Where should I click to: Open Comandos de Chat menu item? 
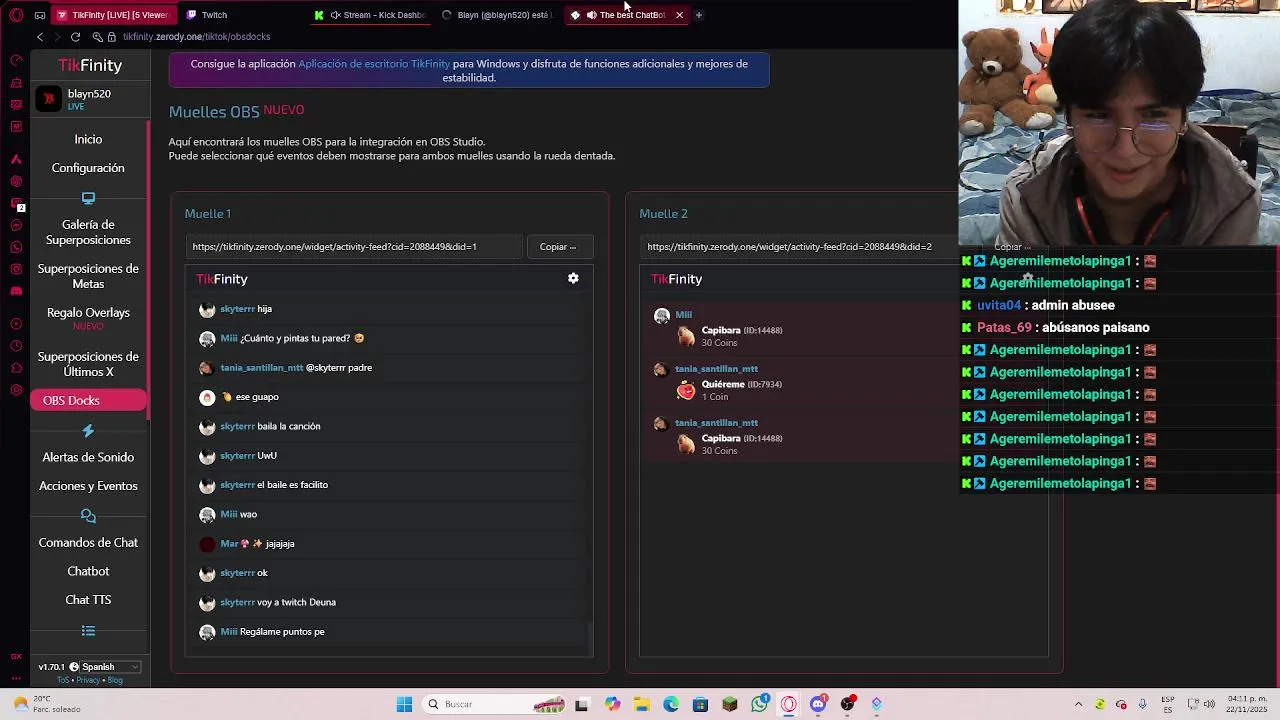pos(88,542)
